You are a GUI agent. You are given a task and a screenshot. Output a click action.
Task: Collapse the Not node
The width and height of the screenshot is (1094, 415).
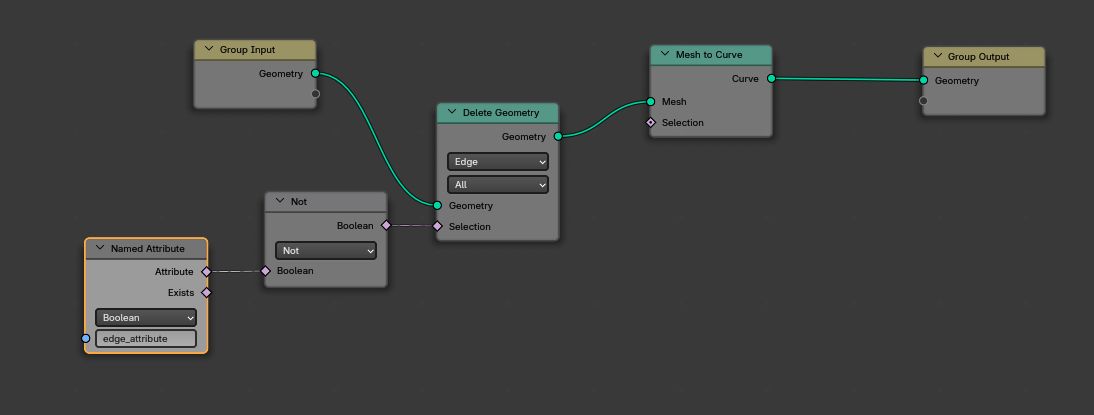coord(279,201)
